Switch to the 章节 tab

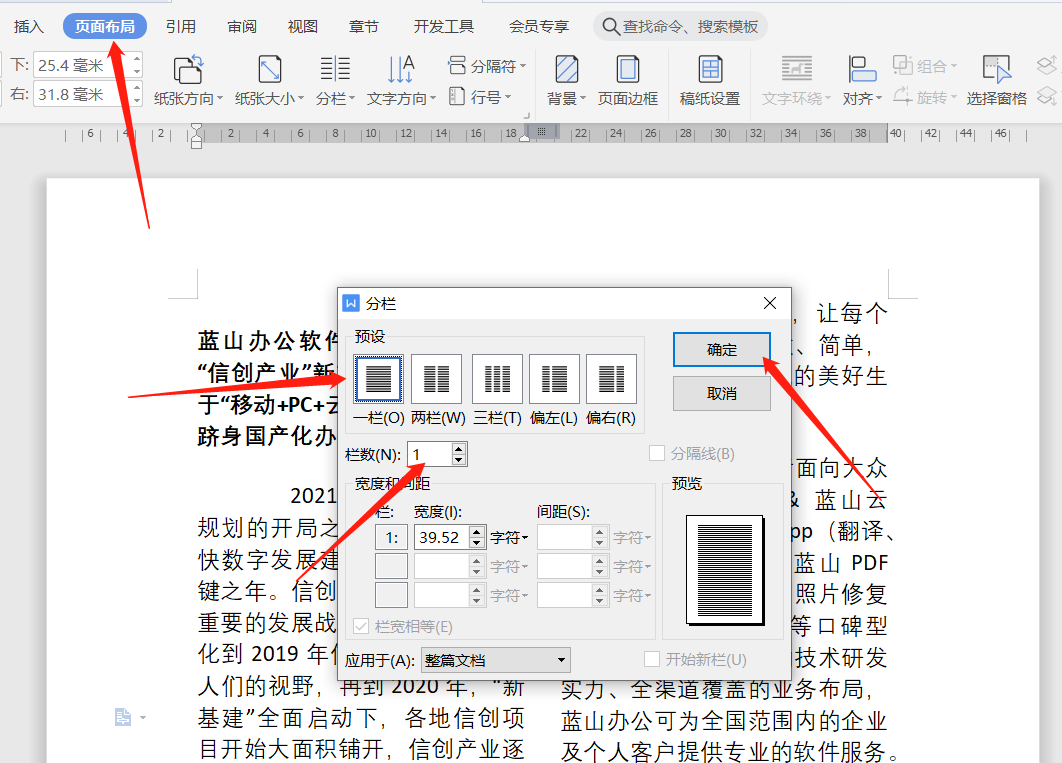pos(364,26)
